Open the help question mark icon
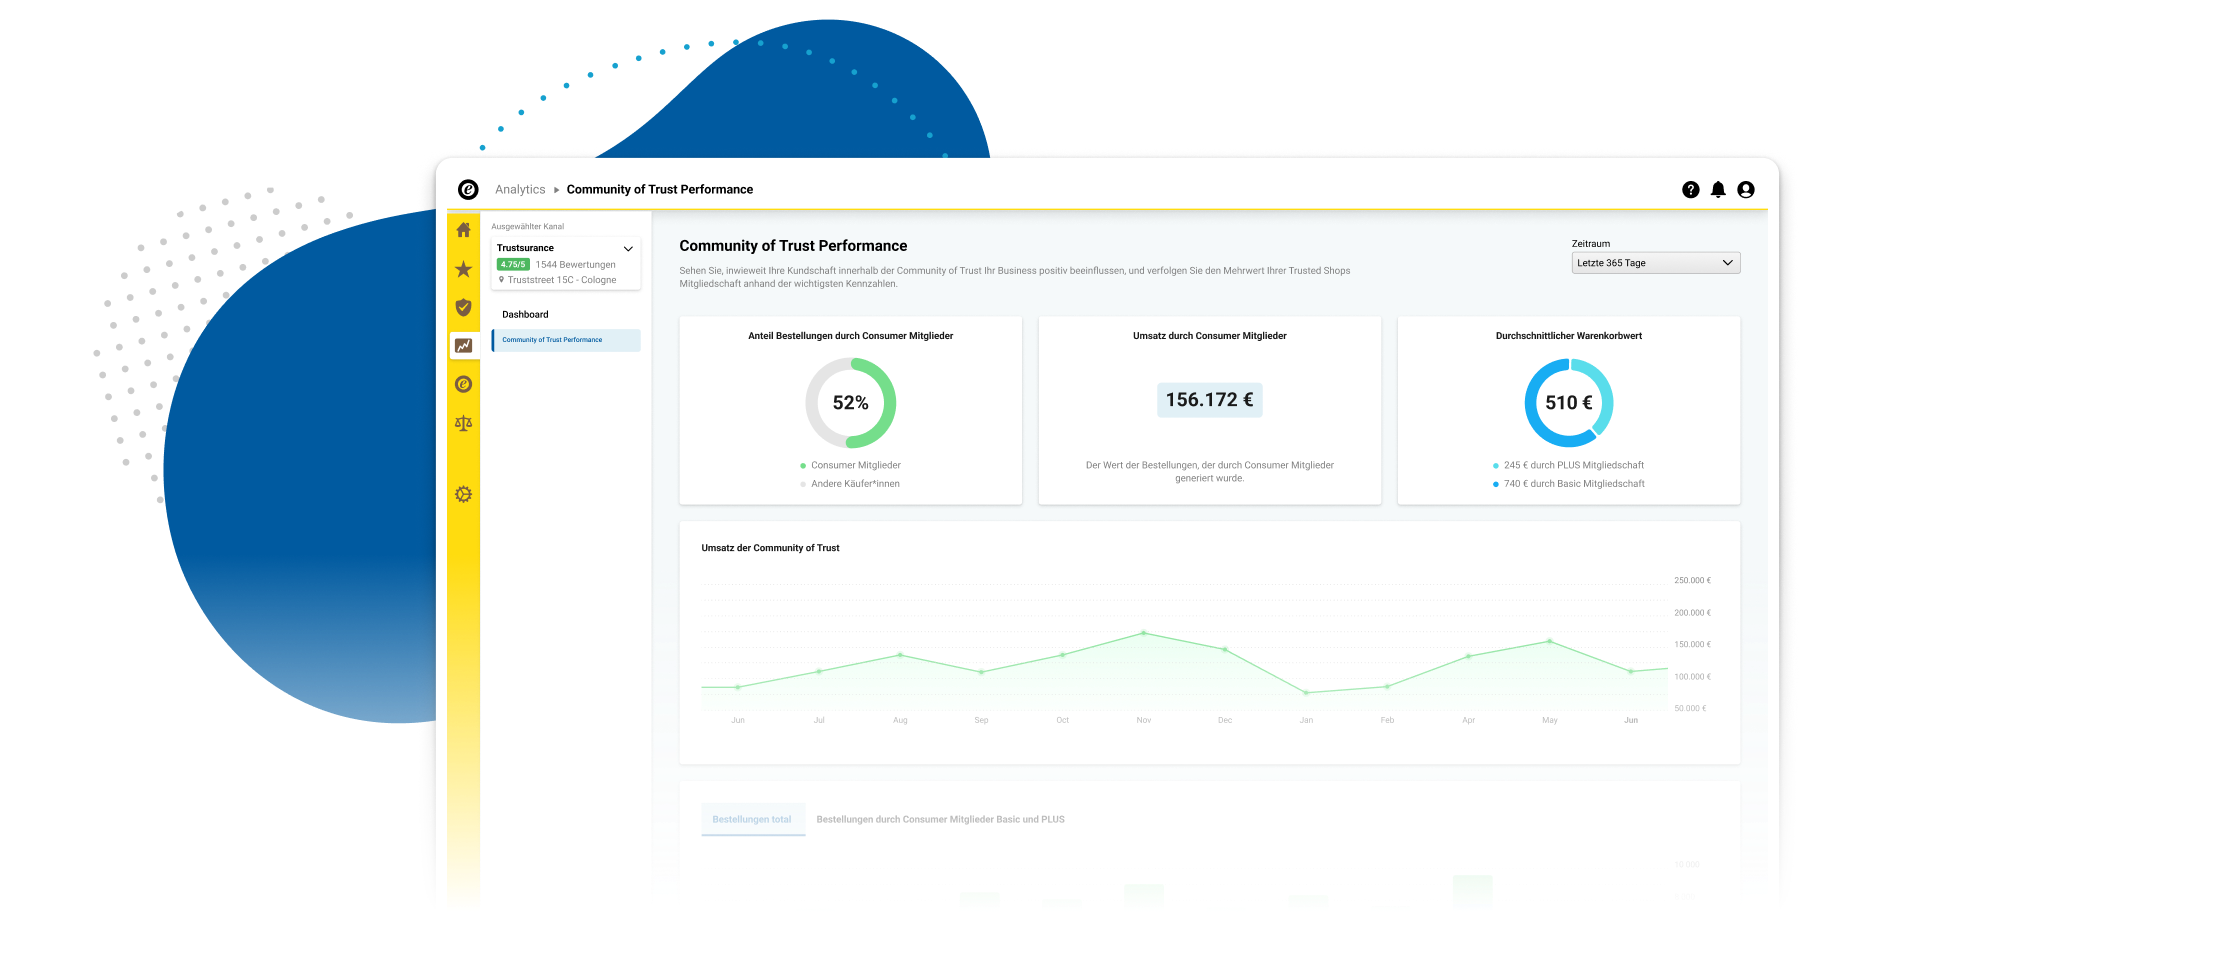The width and height of the screenshot is (2215, 968). pyautogui.click(x=1690, y=189)
